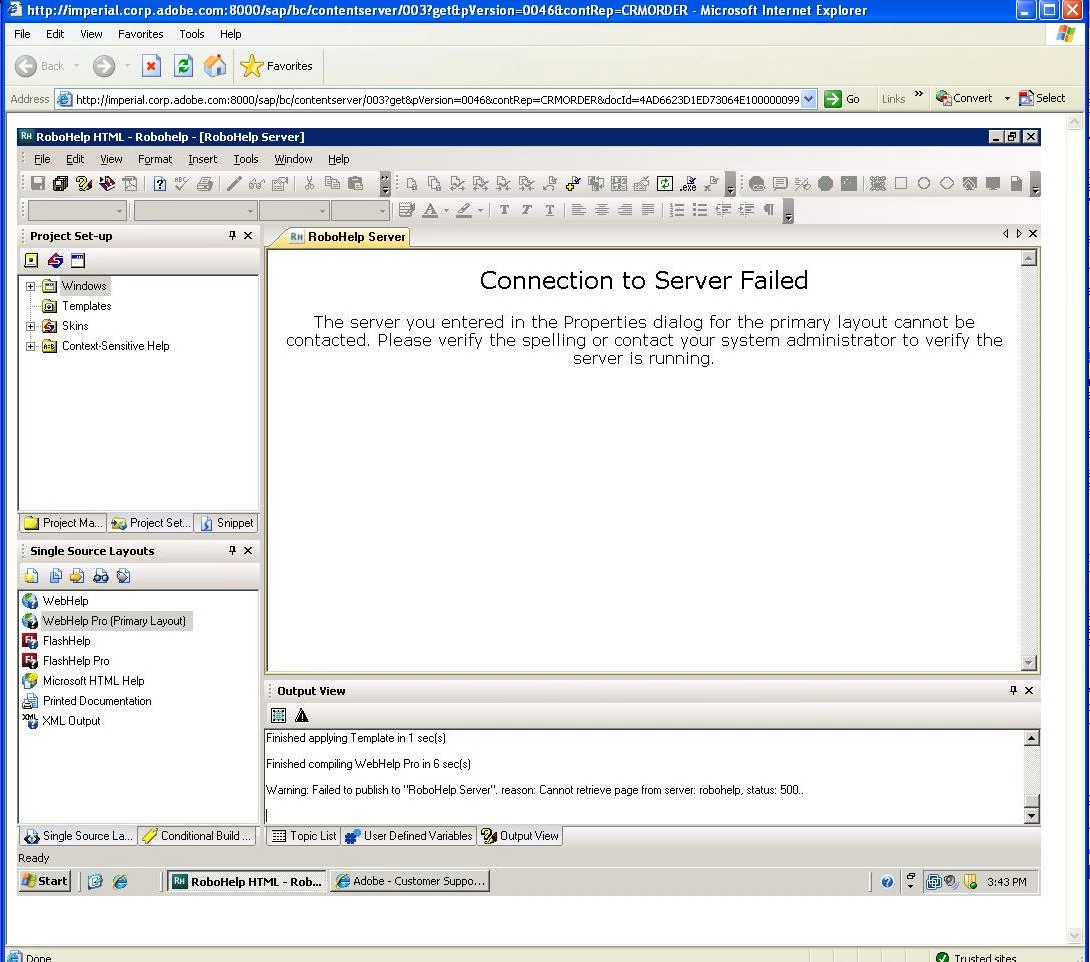This screenshot has height=962, width=1090.
Task: Click Adobe - Customer Support taskbar button
Action: click(410, 881)
